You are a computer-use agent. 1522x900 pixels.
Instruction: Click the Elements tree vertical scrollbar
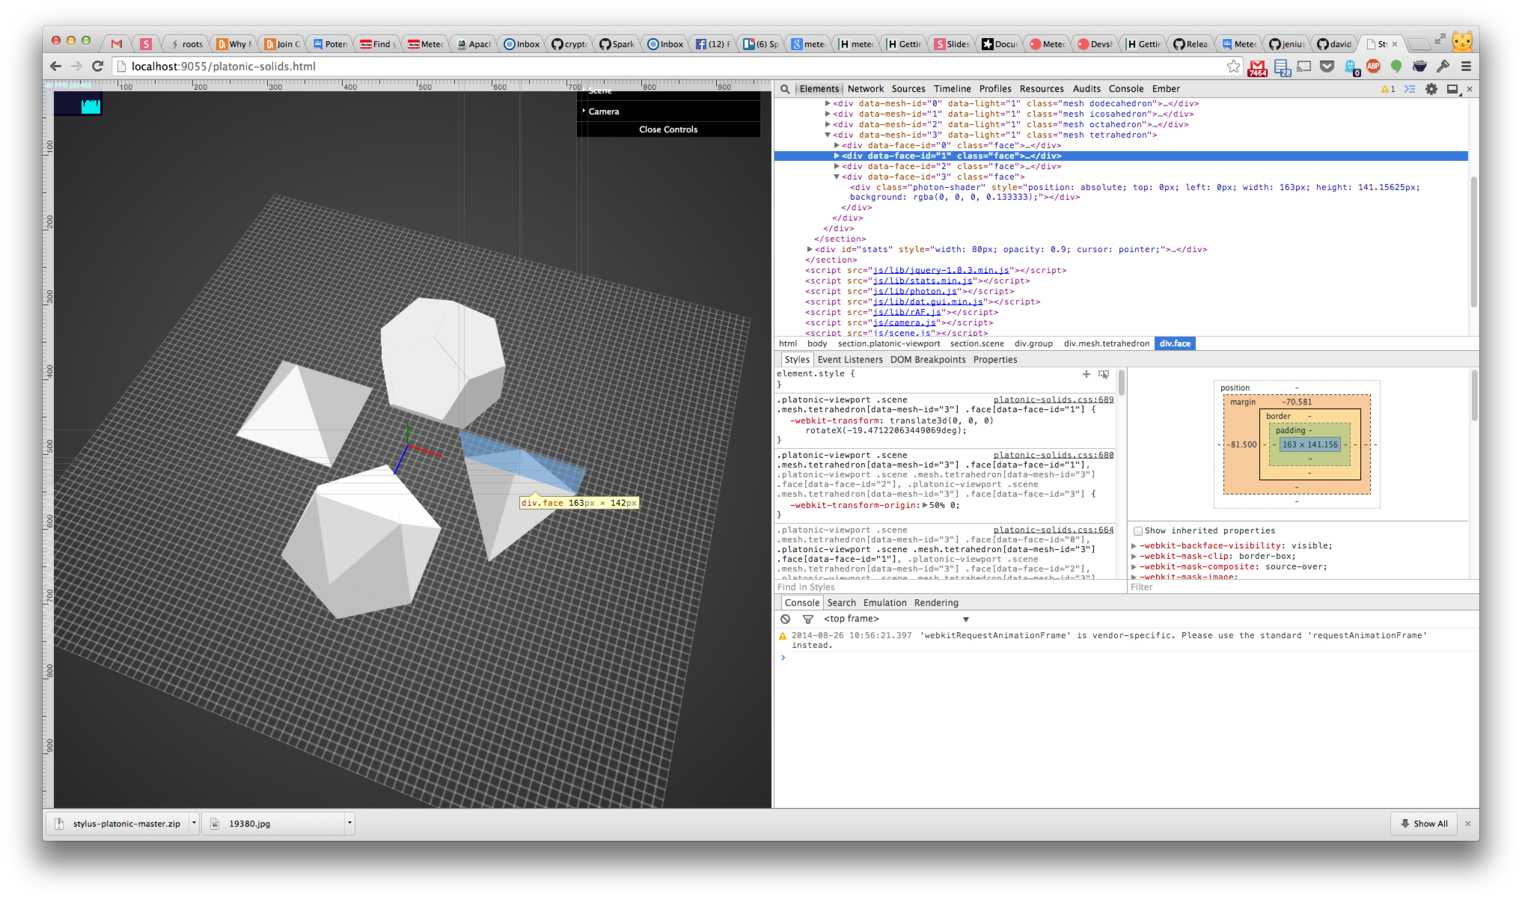(x=1473, y=242)
